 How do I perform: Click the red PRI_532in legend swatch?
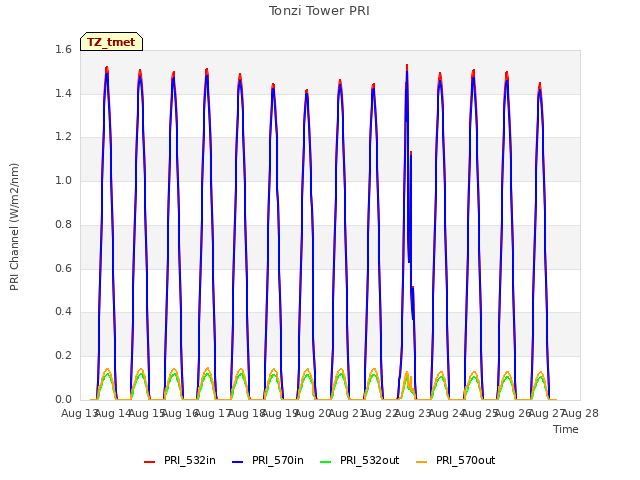click(x=149, y=462)
